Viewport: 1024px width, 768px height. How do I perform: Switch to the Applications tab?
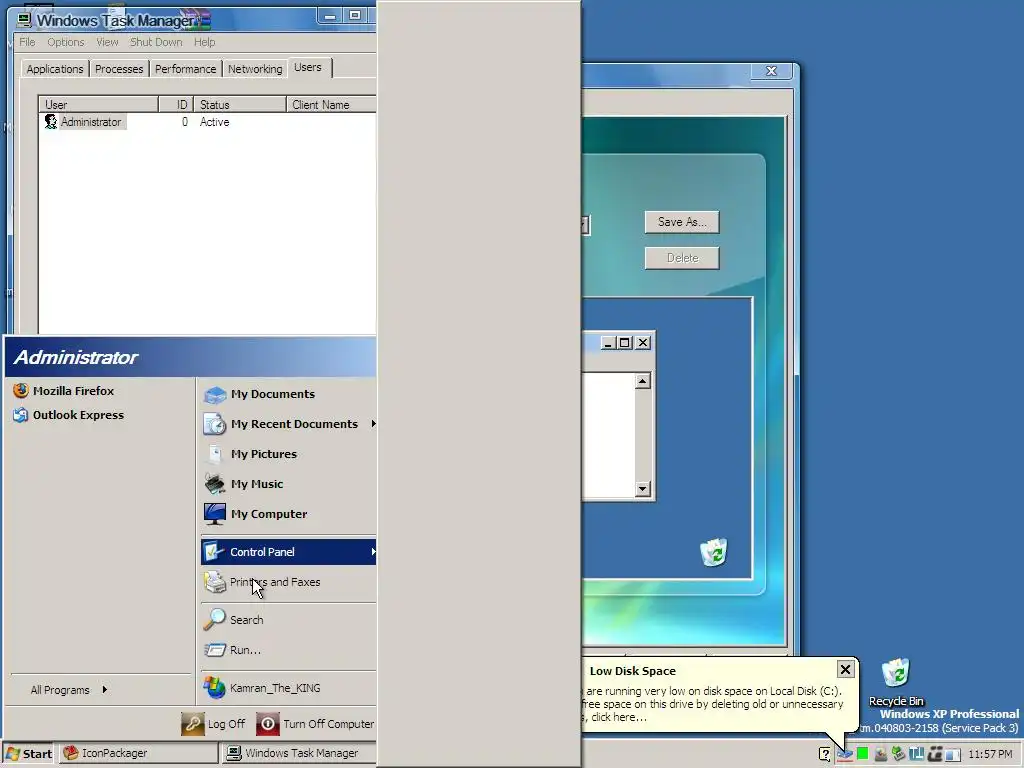[55, 69]
